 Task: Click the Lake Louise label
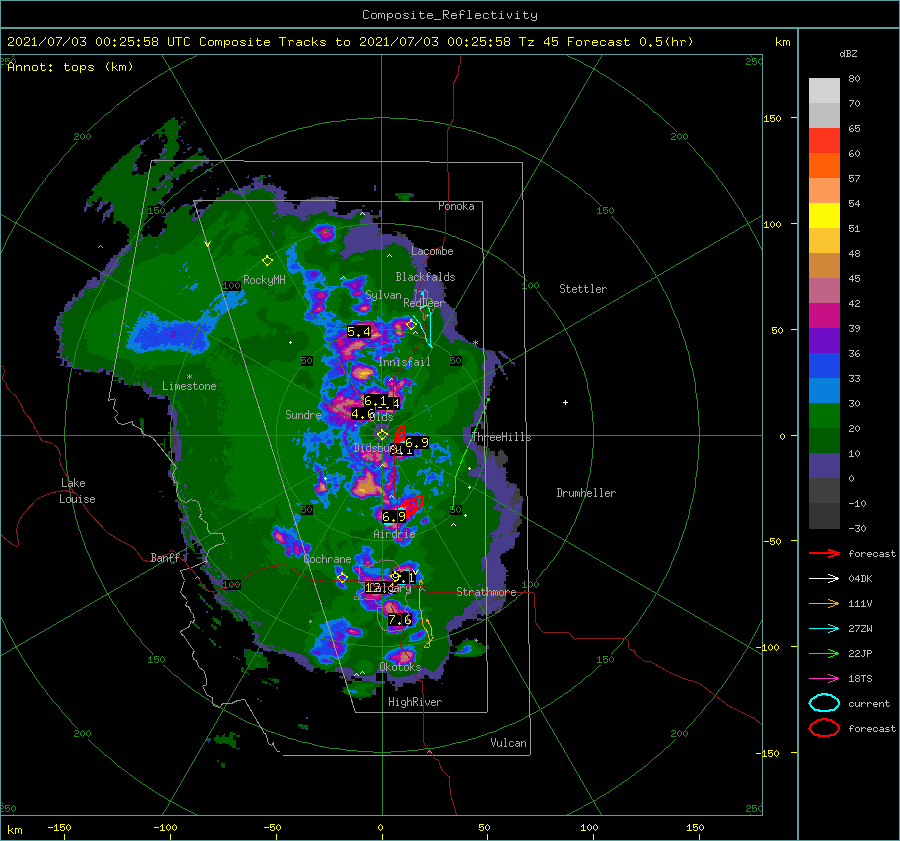[77, 491]
